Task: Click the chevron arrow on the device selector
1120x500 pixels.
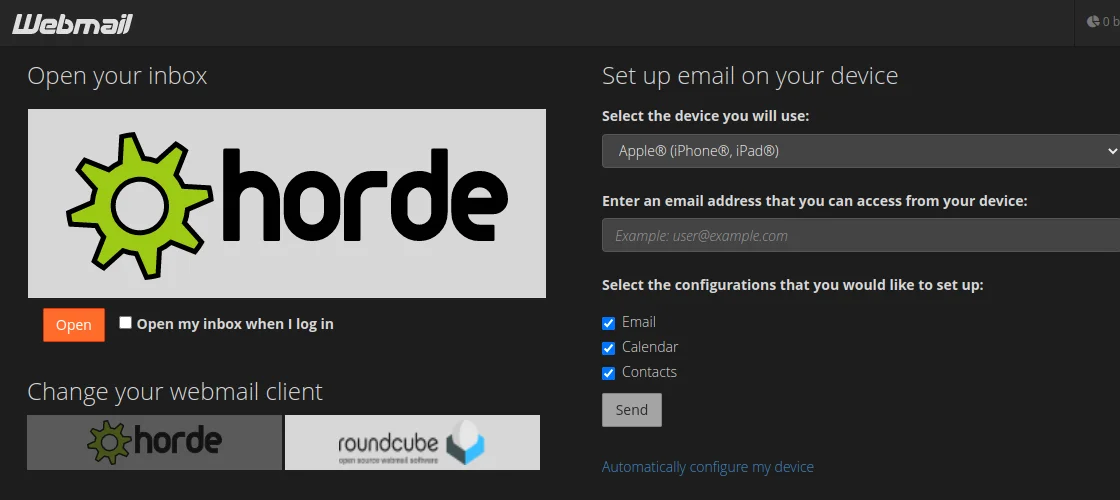Action: coord(1111,151)
